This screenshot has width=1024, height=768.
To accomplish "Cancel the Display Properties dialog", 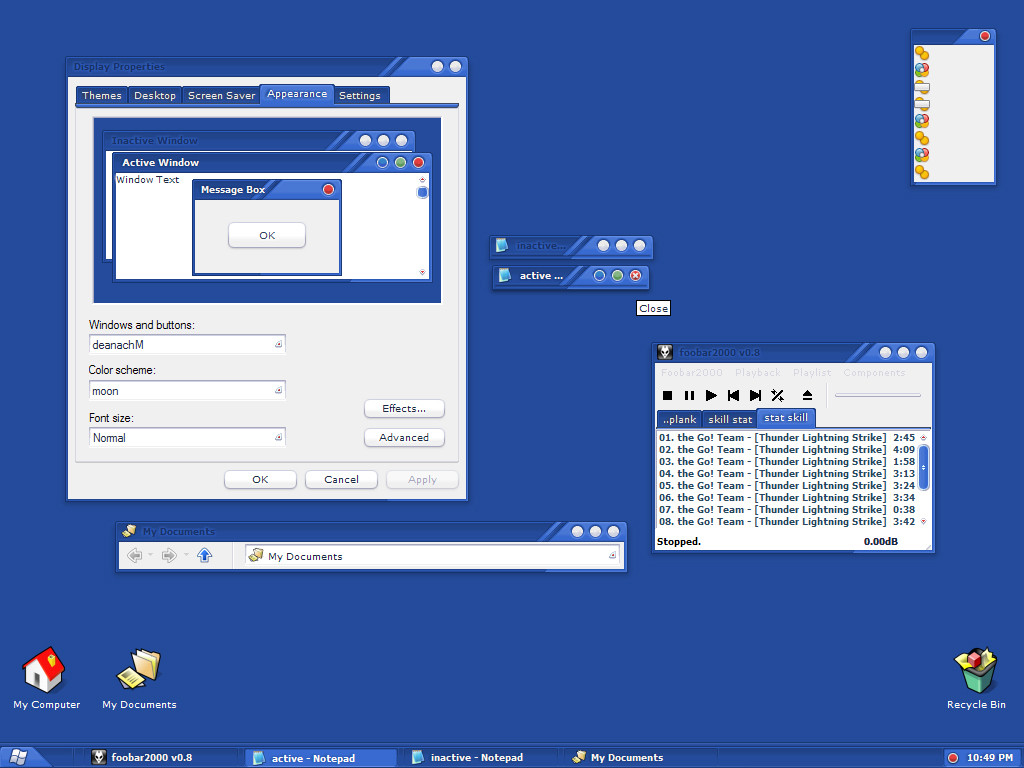I will tap(342, 479).
